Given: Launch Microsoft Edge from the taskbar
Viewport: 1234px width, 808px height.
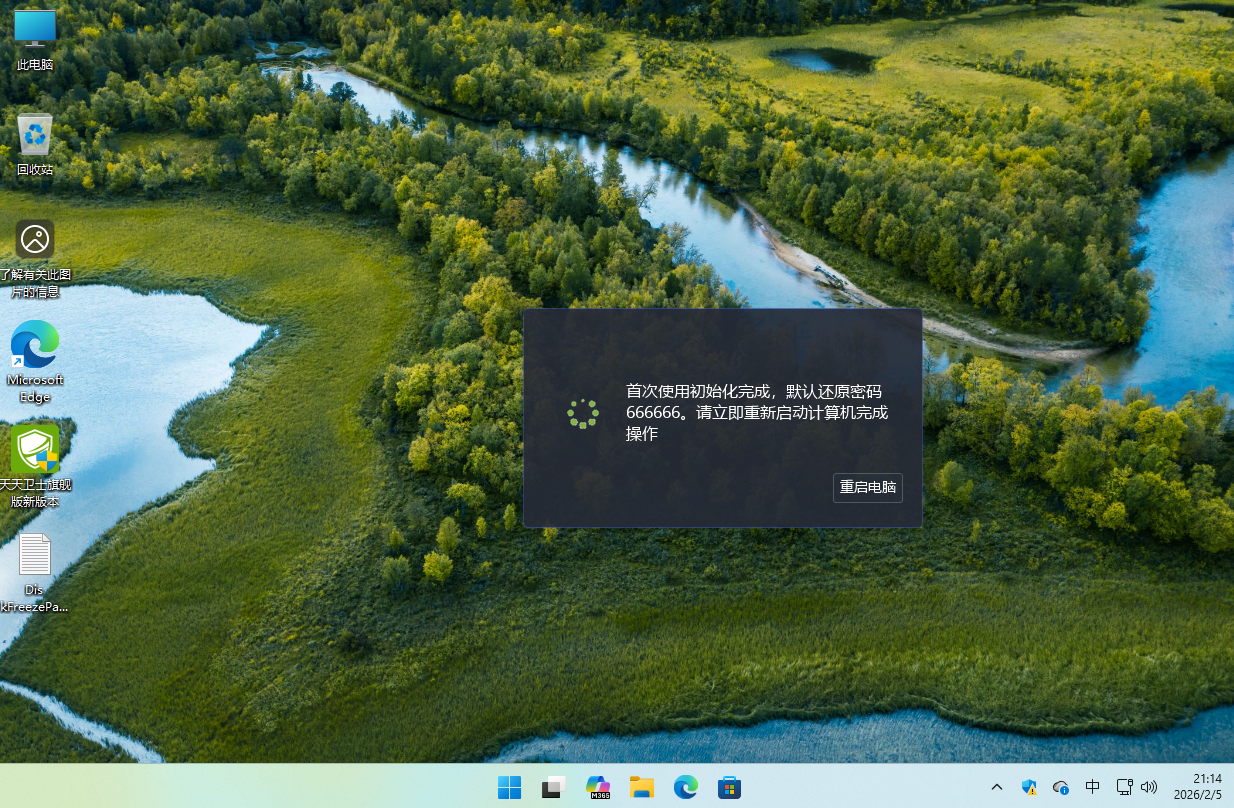Looking at the screenshot, I should [x=685, y=787].
